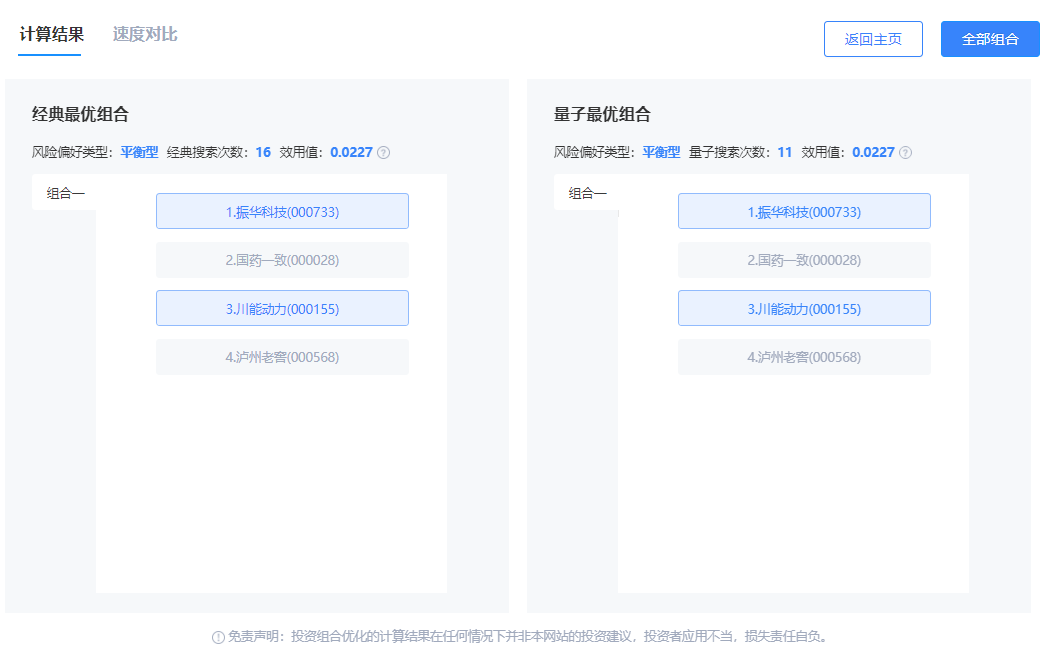The image size is (1053, 647).
Task: Click 川能动力(000155) in the classic combination
Action: click(282, 308)
